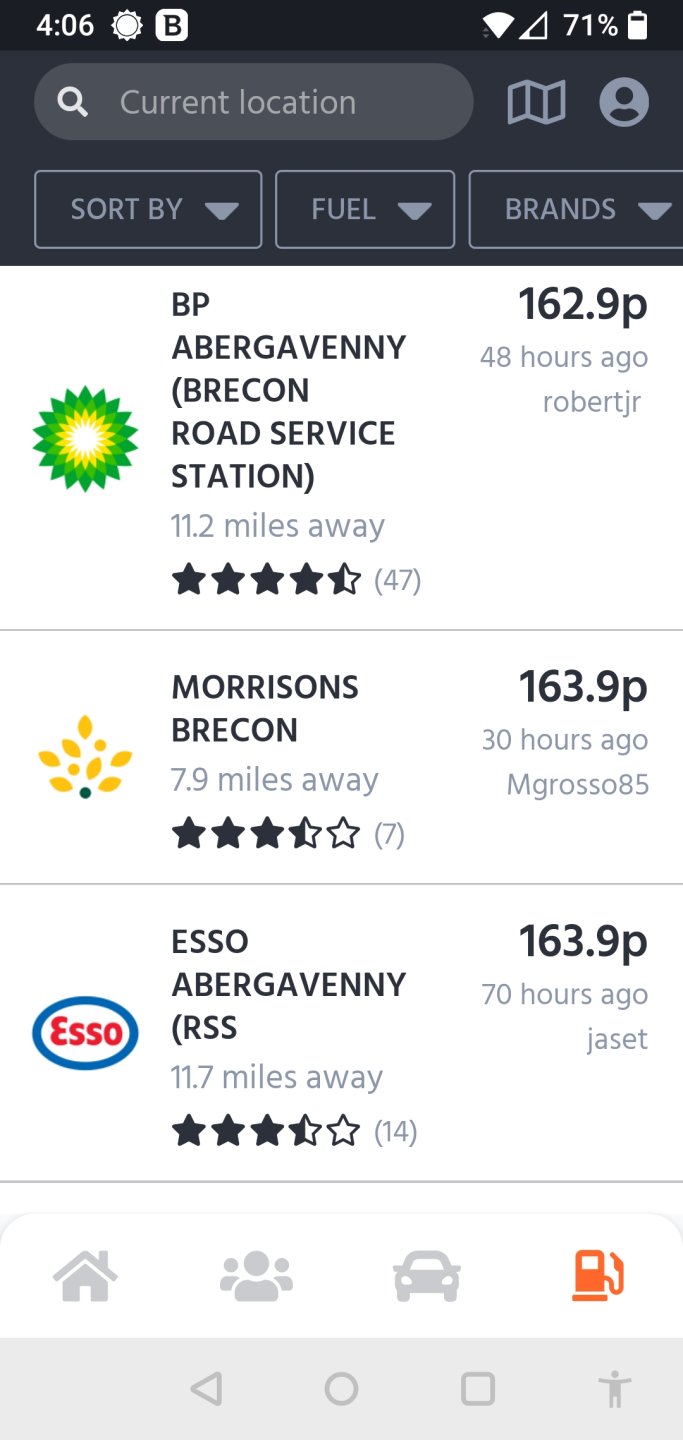
Task: Open the map view icon
Action: (x=537, y=101)
